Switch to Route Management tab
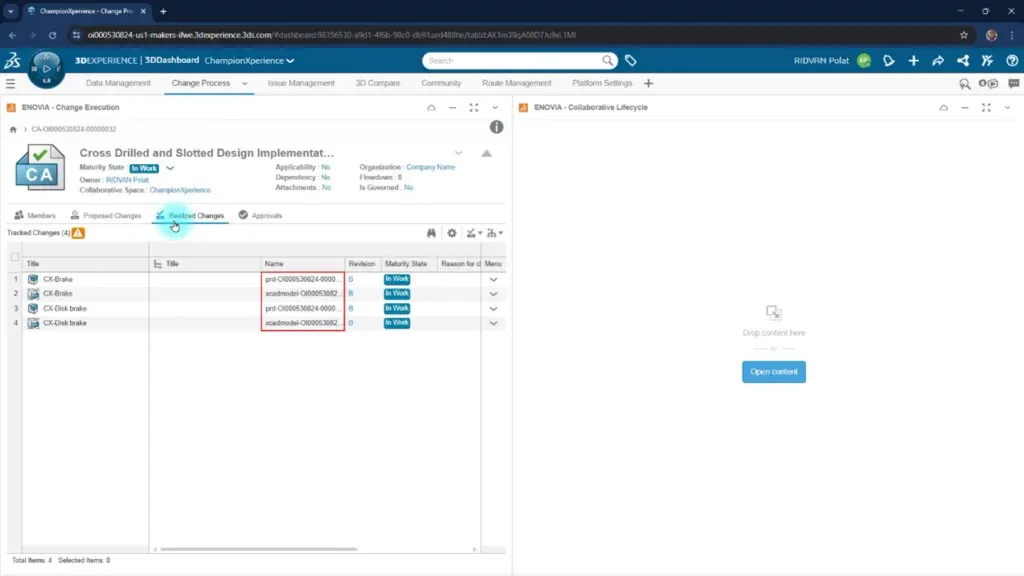 coord(517,84)
